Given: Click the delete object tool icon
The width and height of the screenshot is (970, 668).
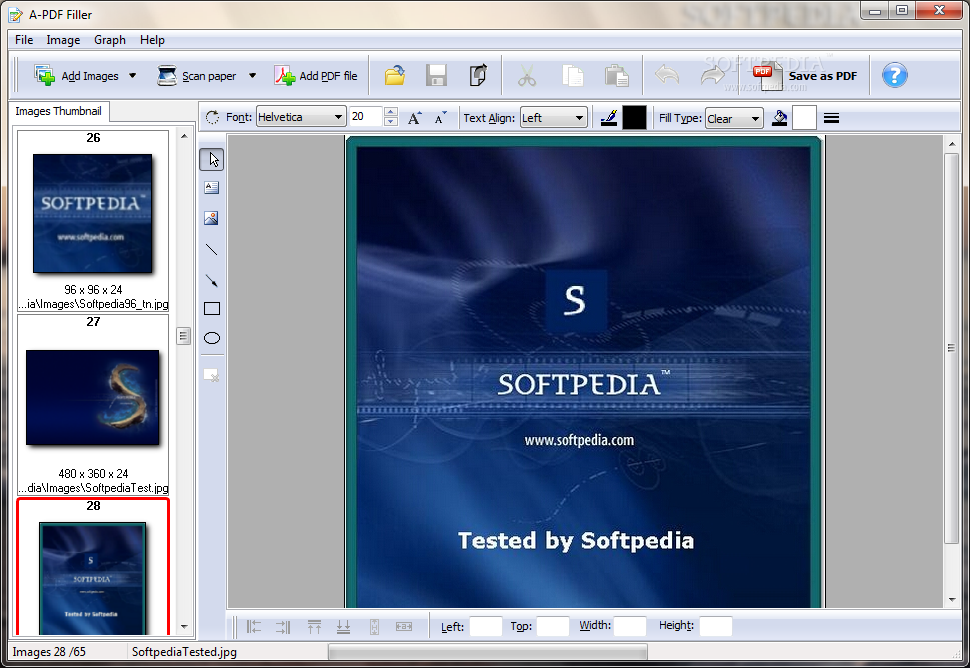Looking at the screenshot, I should 212,375.
